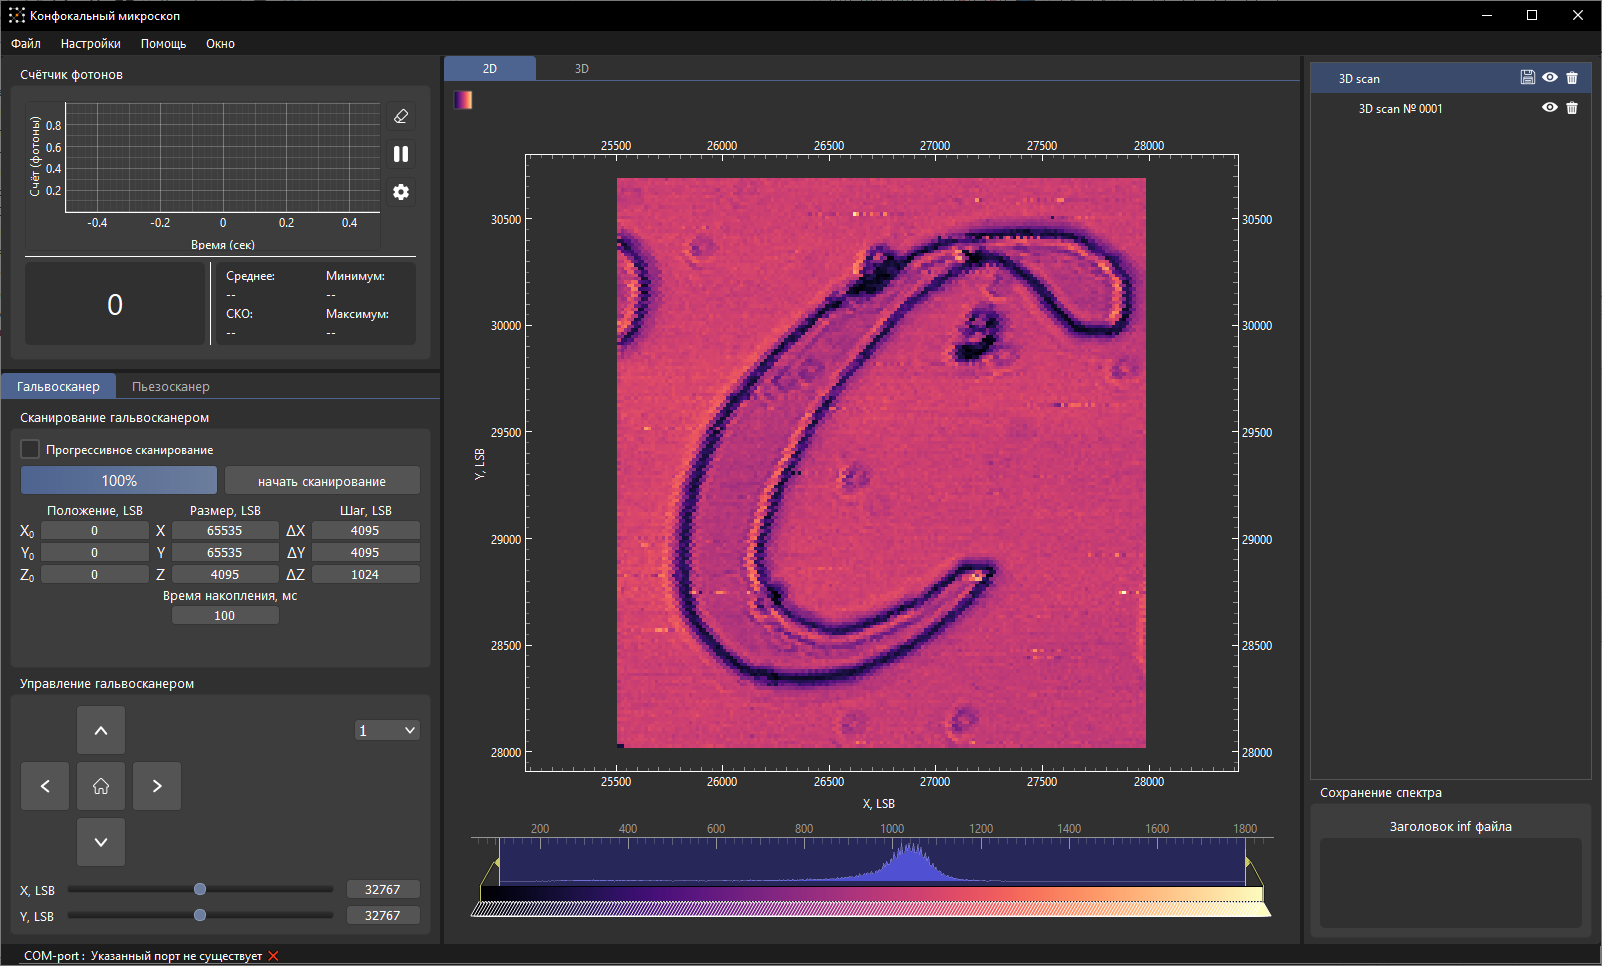Select the 2D view tab
This screenshot has width=1602, height=966.
[490, 69]
